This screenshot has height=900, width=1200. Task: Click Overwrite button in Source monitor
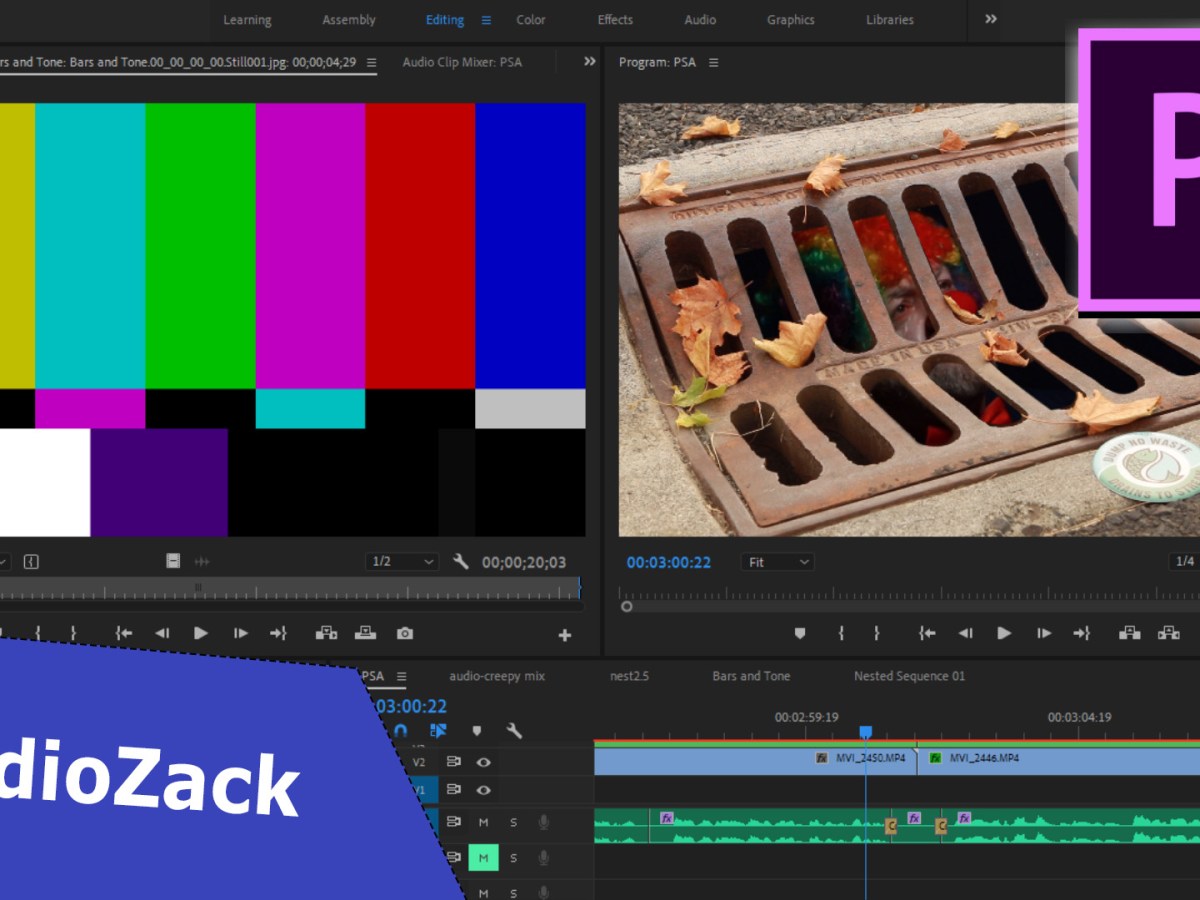coord(366,633)
